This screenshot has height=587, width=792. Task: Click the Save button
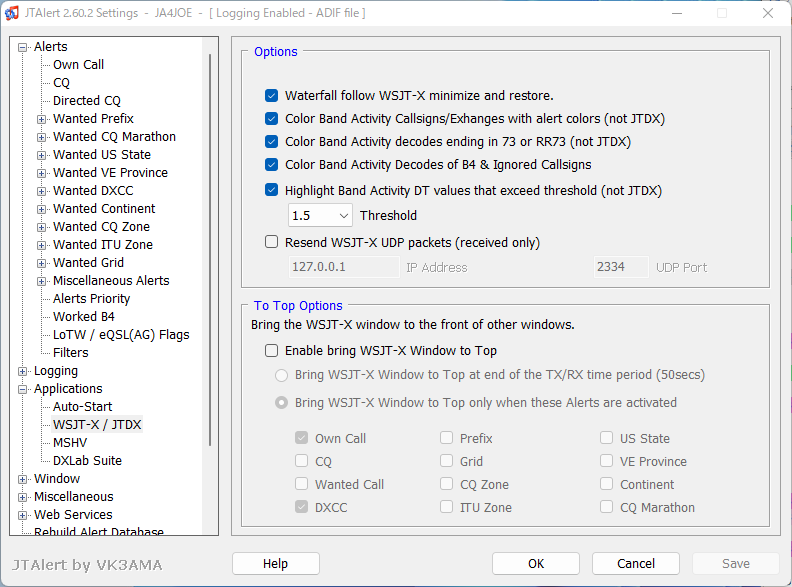[736, 564]
